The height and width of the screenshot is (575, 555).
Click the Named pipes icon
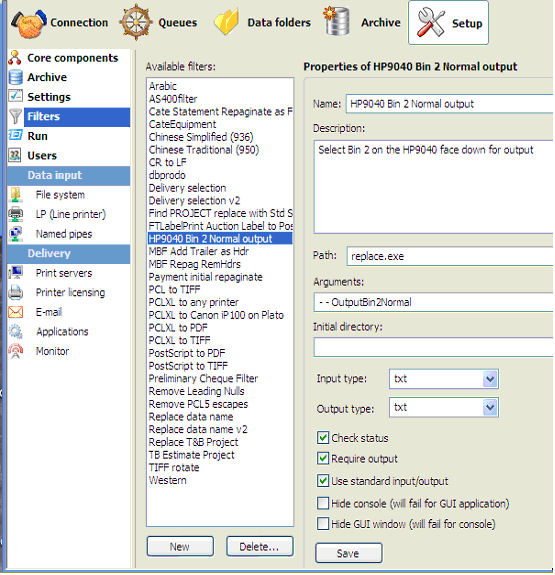tap(15, 234)
